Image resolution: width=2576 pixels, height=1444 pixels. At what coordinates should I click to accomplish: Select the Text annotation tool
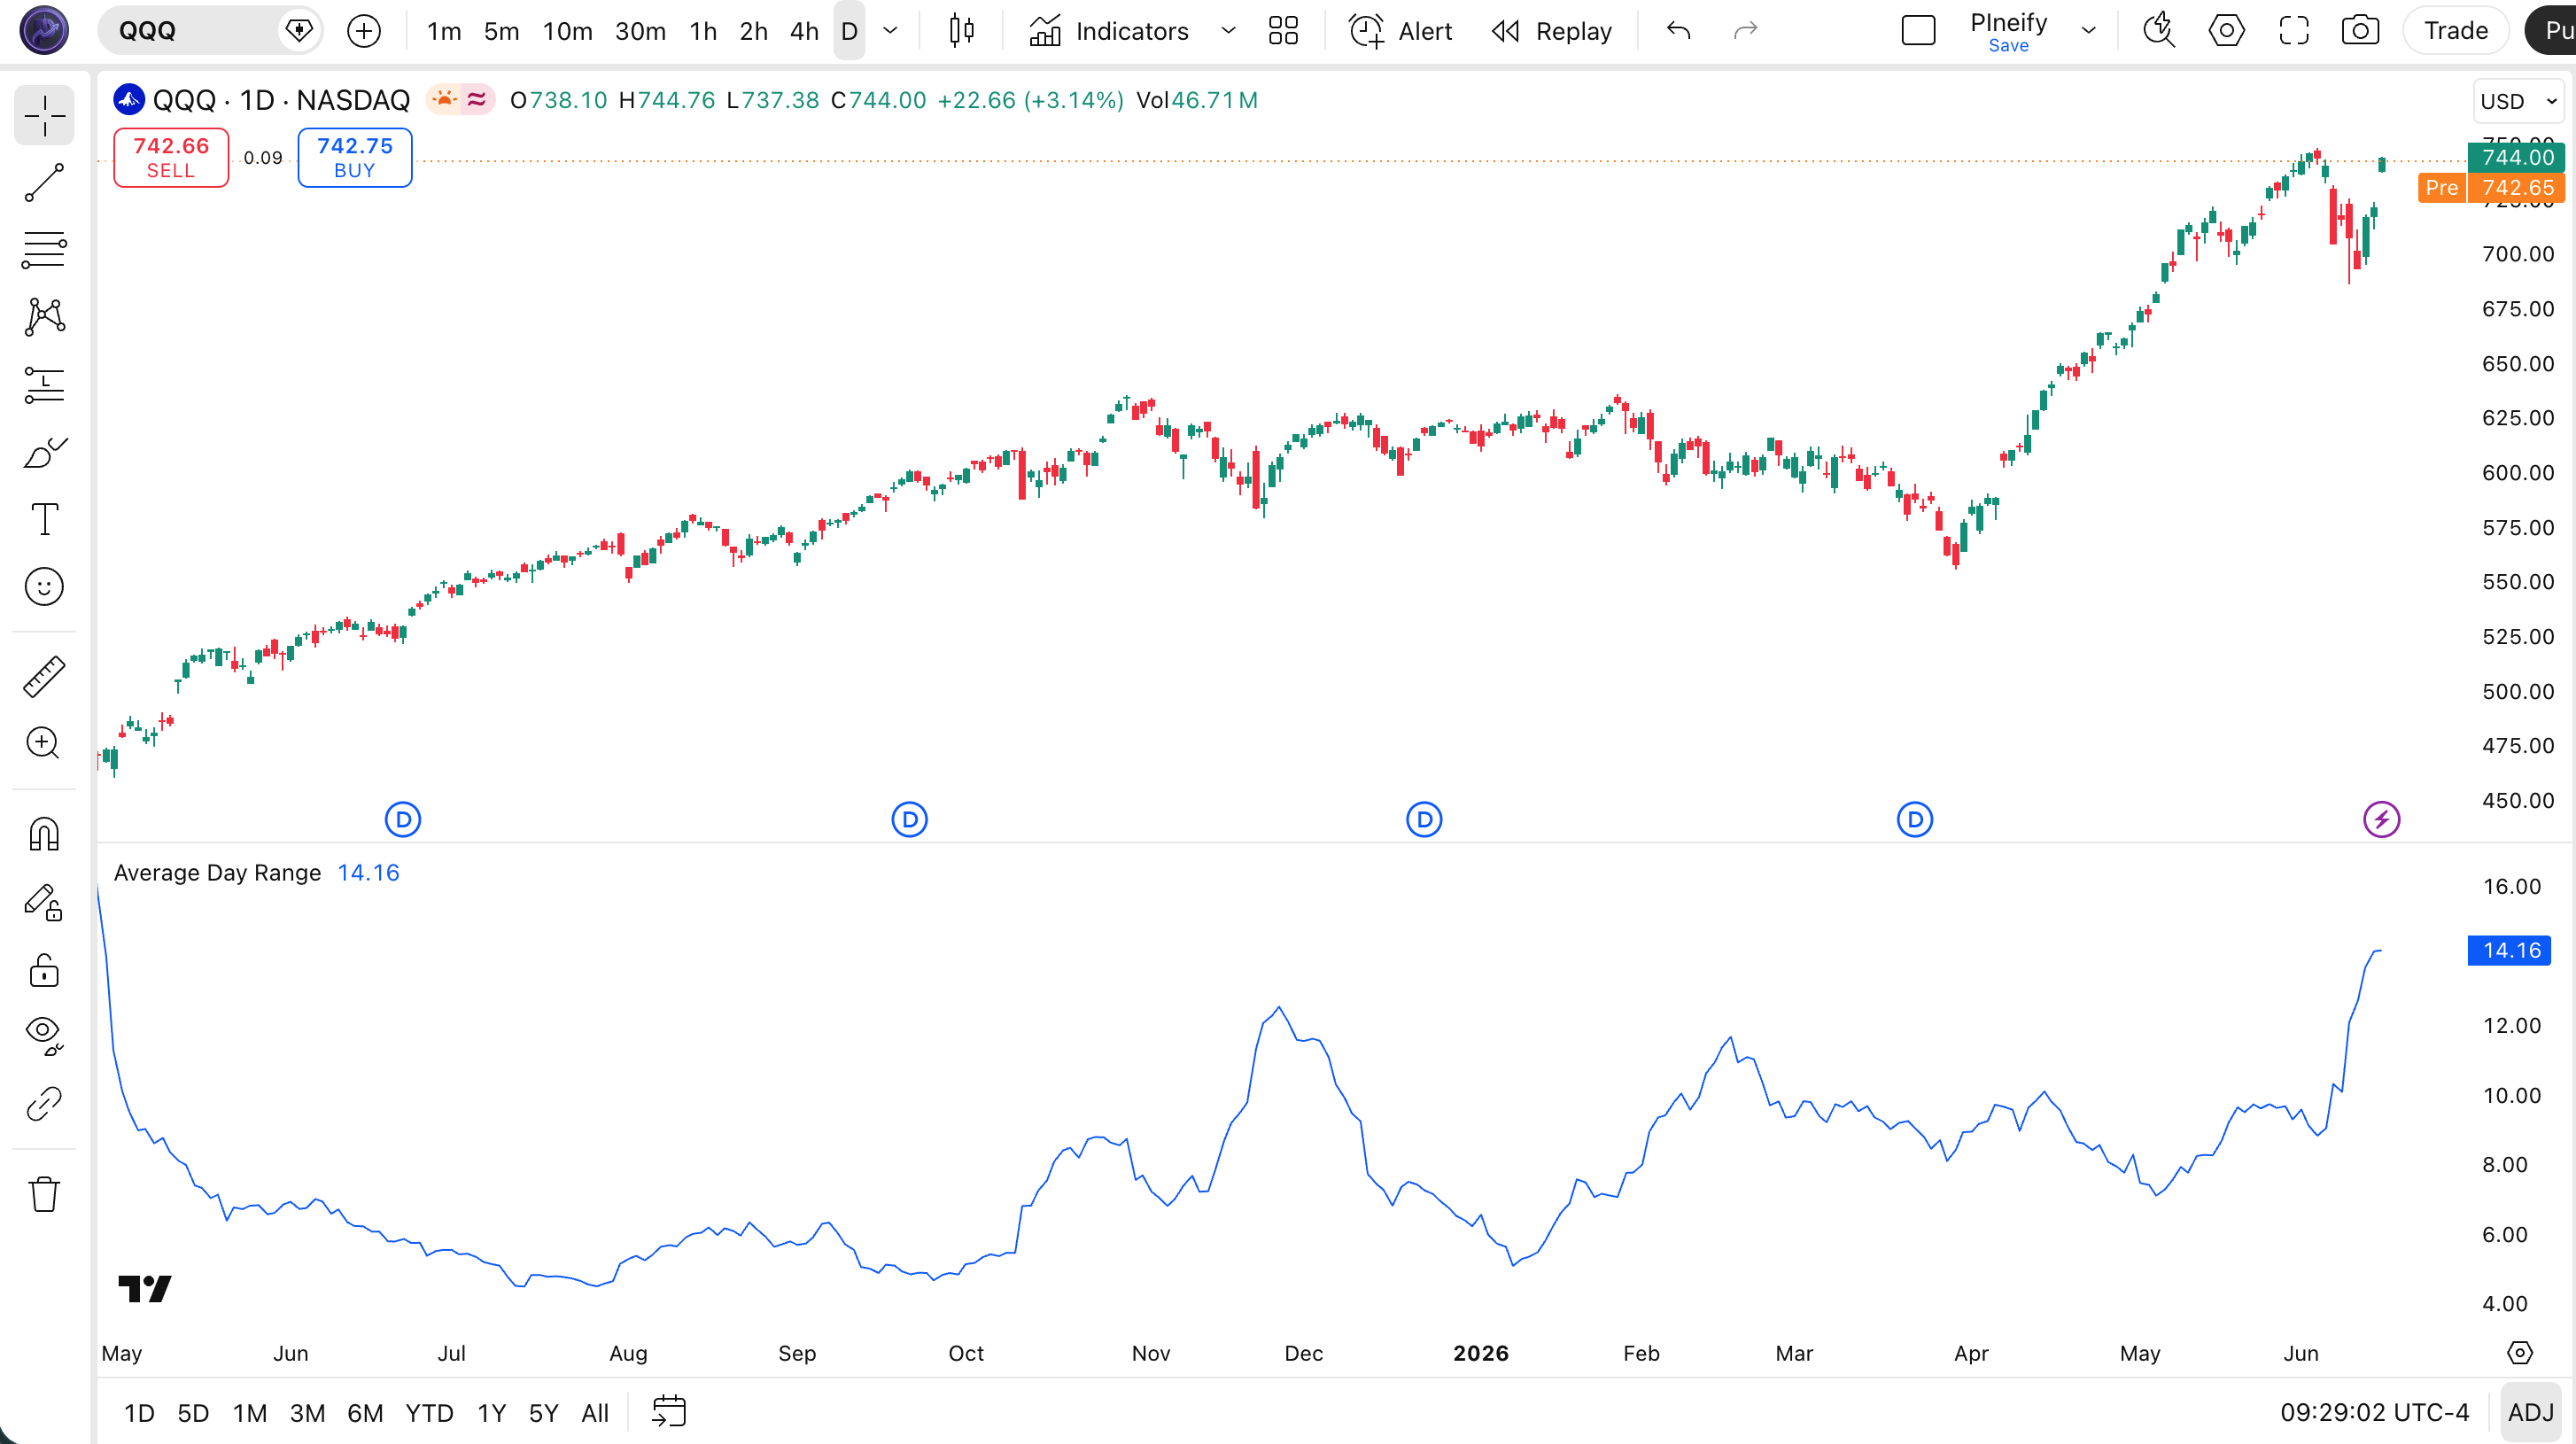coord(44,519)
